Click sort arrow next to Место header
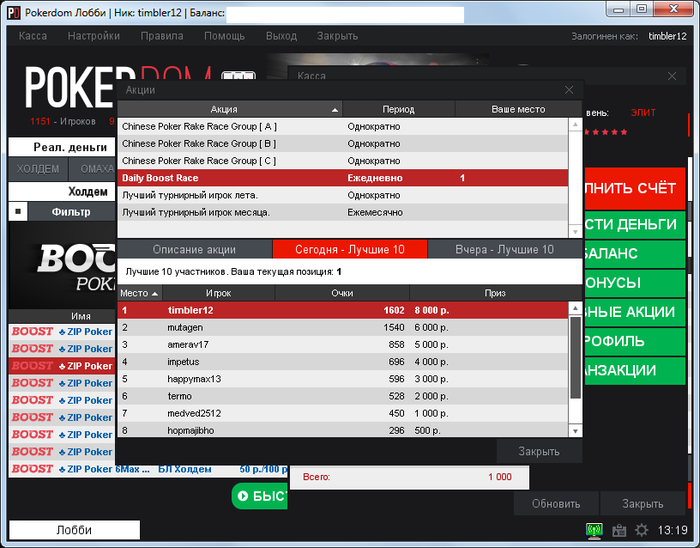 [155, 294]
